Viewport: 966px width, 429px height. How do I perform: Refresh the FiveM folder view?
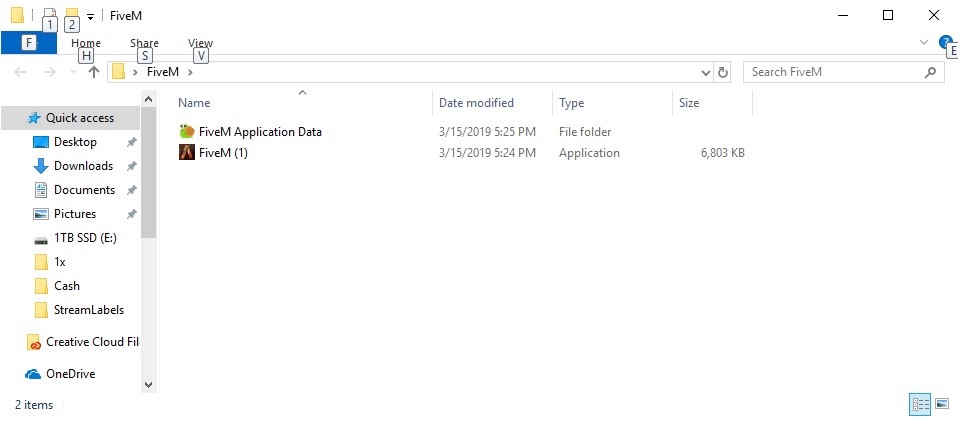(x=723, y=73)
